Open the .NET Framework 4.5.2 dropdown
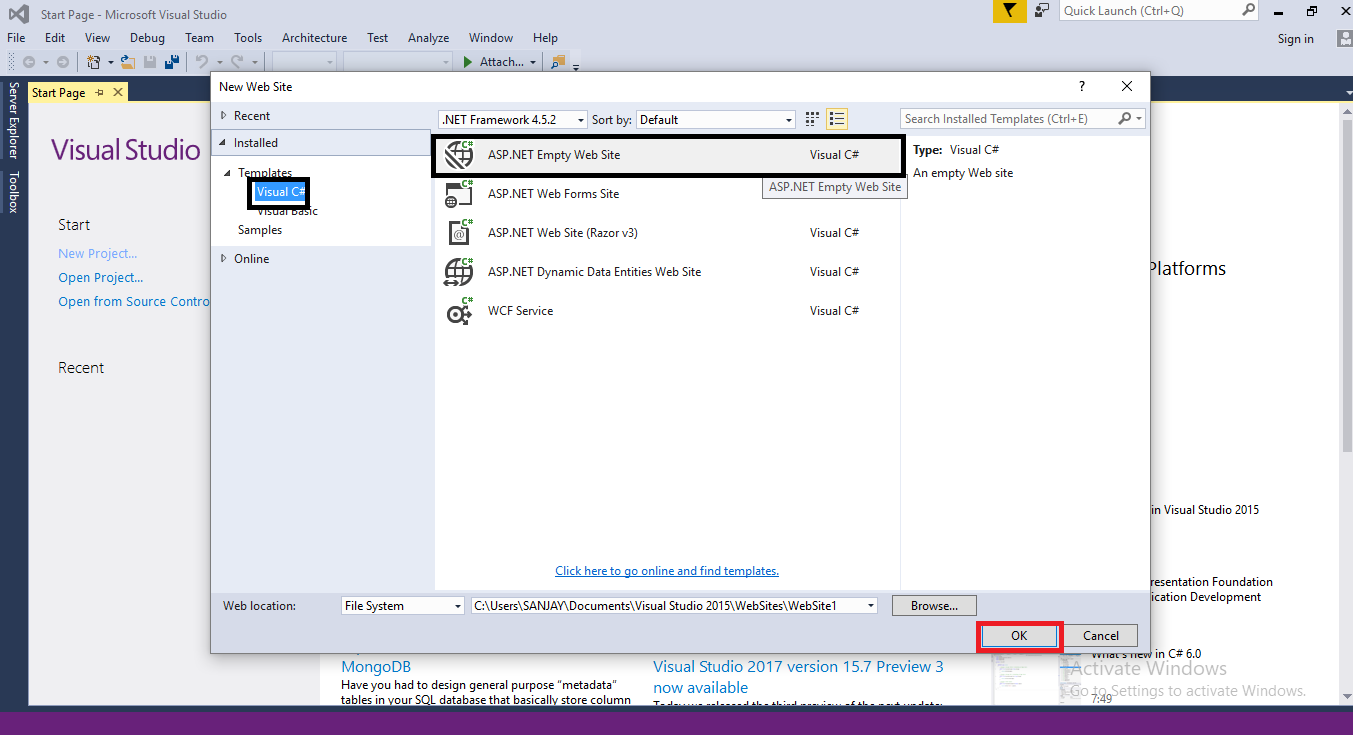 point(514,119)
